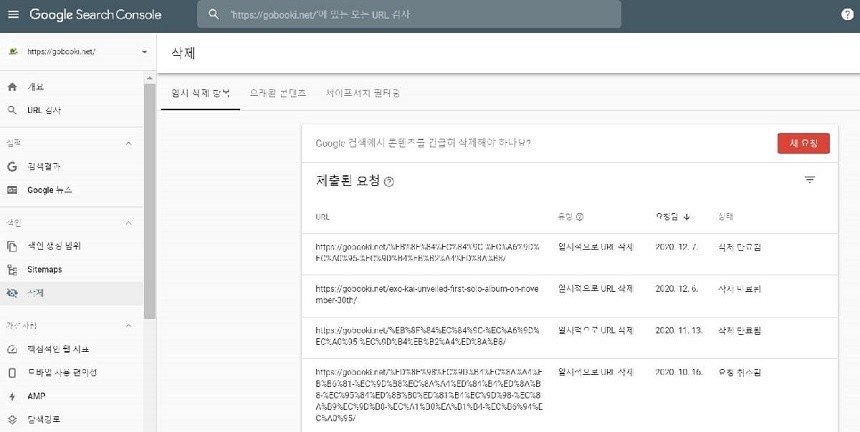Click the status column header
Viewport: 860px width, 432px height.
pyautogui.click(x=726, y=217)
